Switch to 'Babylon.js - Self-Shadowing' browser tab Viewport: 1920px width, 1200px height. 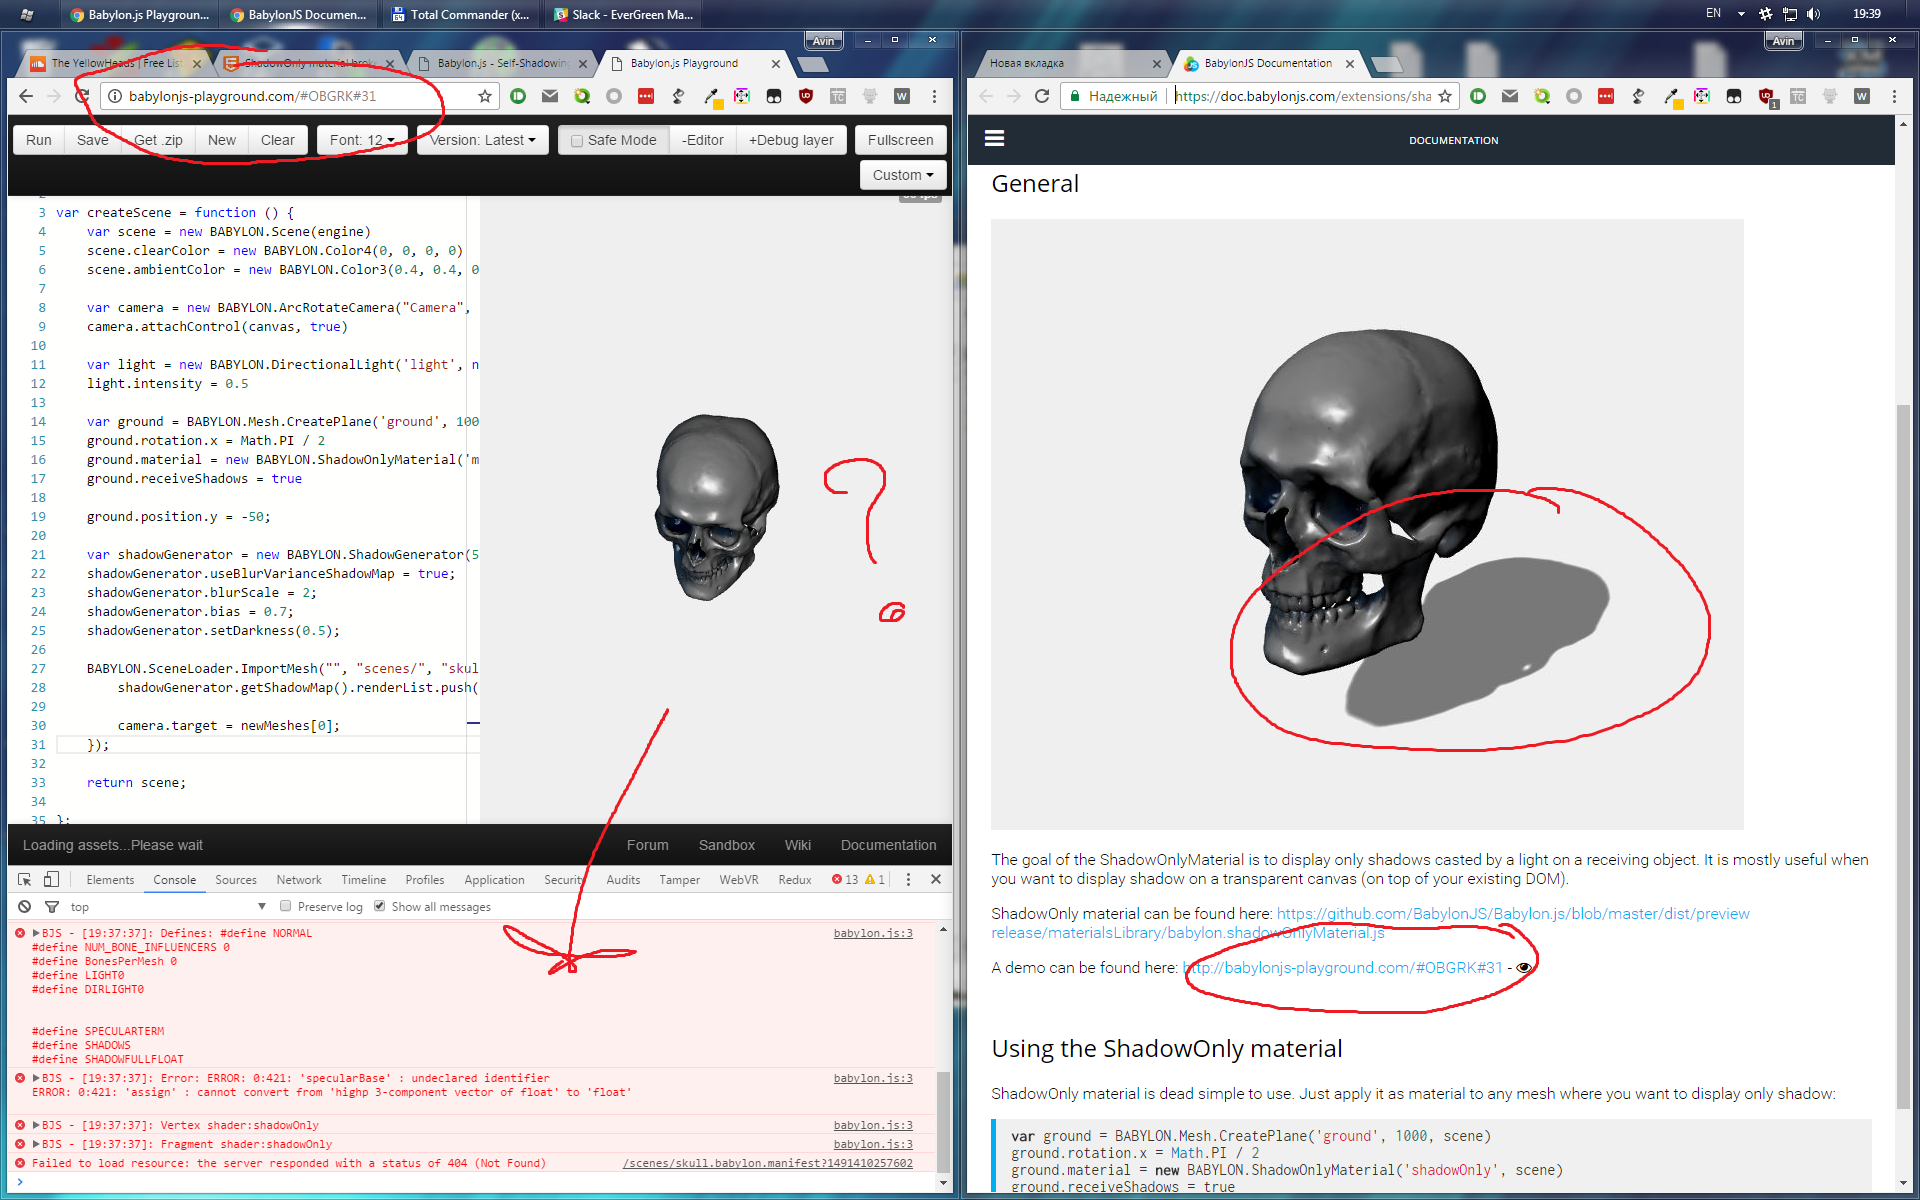(x=502, y=63)
